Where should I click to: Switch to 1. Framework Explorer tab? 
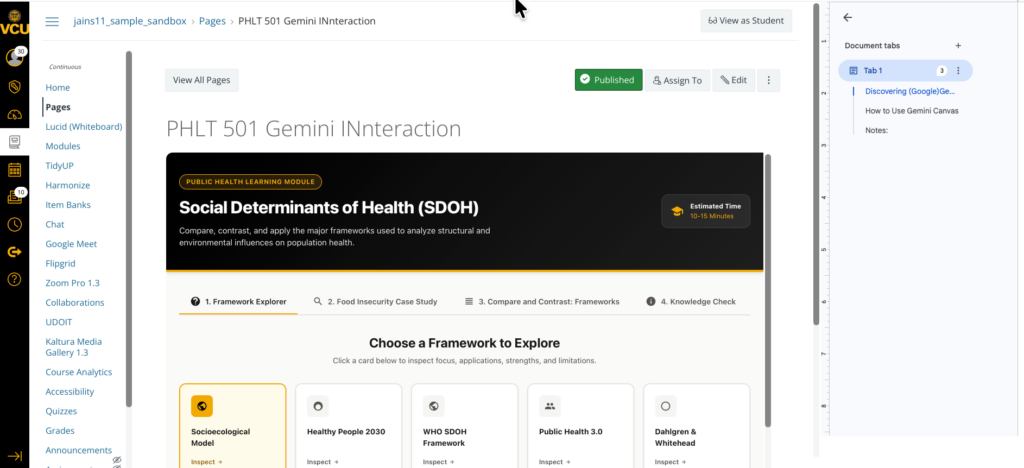click(238, 302)
